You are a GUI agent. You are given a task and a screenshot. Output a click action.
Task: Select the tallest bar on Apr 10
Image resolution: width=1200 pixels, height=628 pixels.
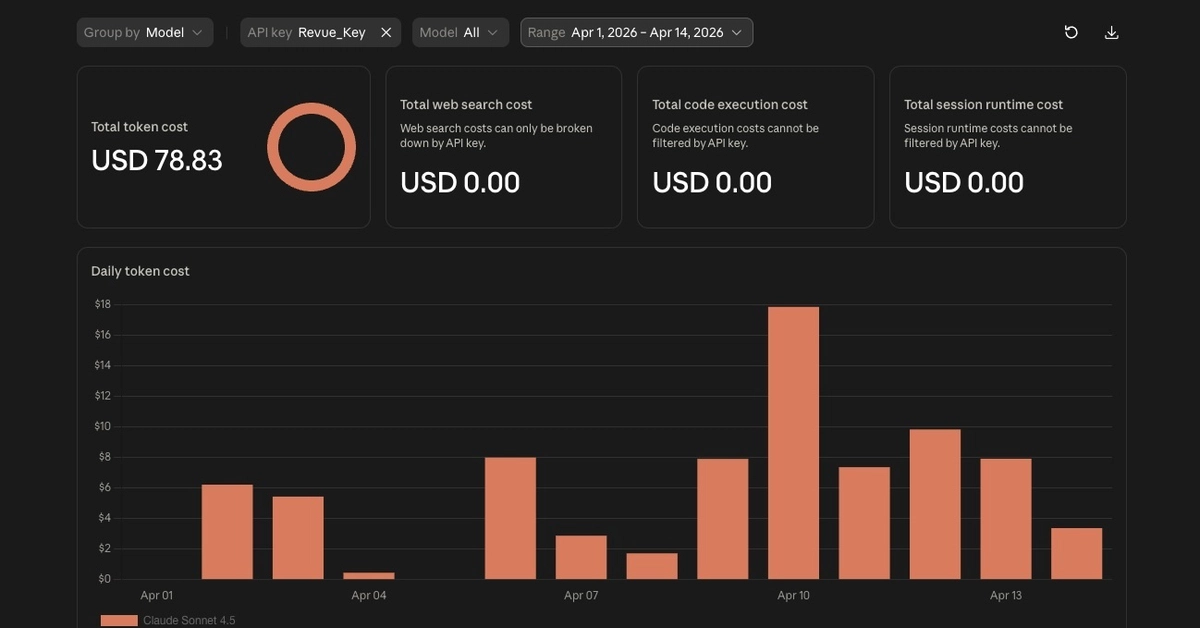[793, 443]
